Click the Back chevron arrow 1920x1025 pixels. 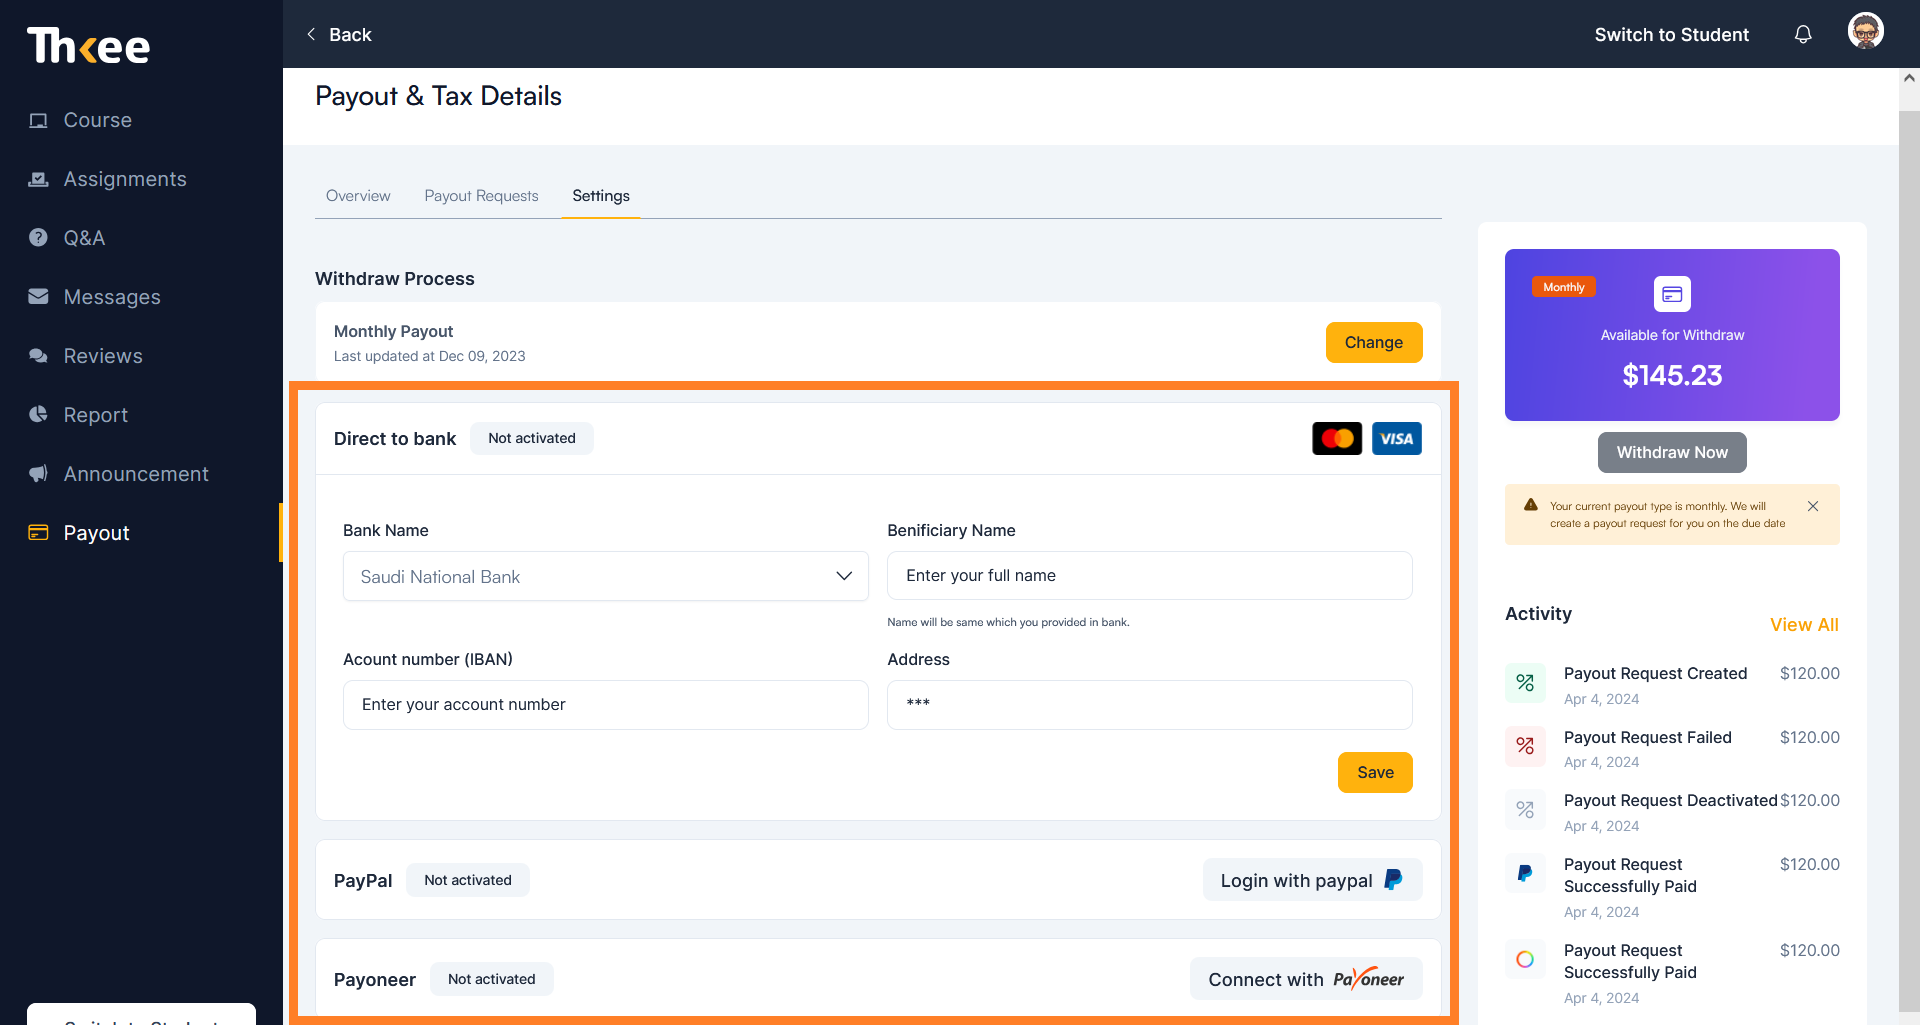click(x=311, y=34)
